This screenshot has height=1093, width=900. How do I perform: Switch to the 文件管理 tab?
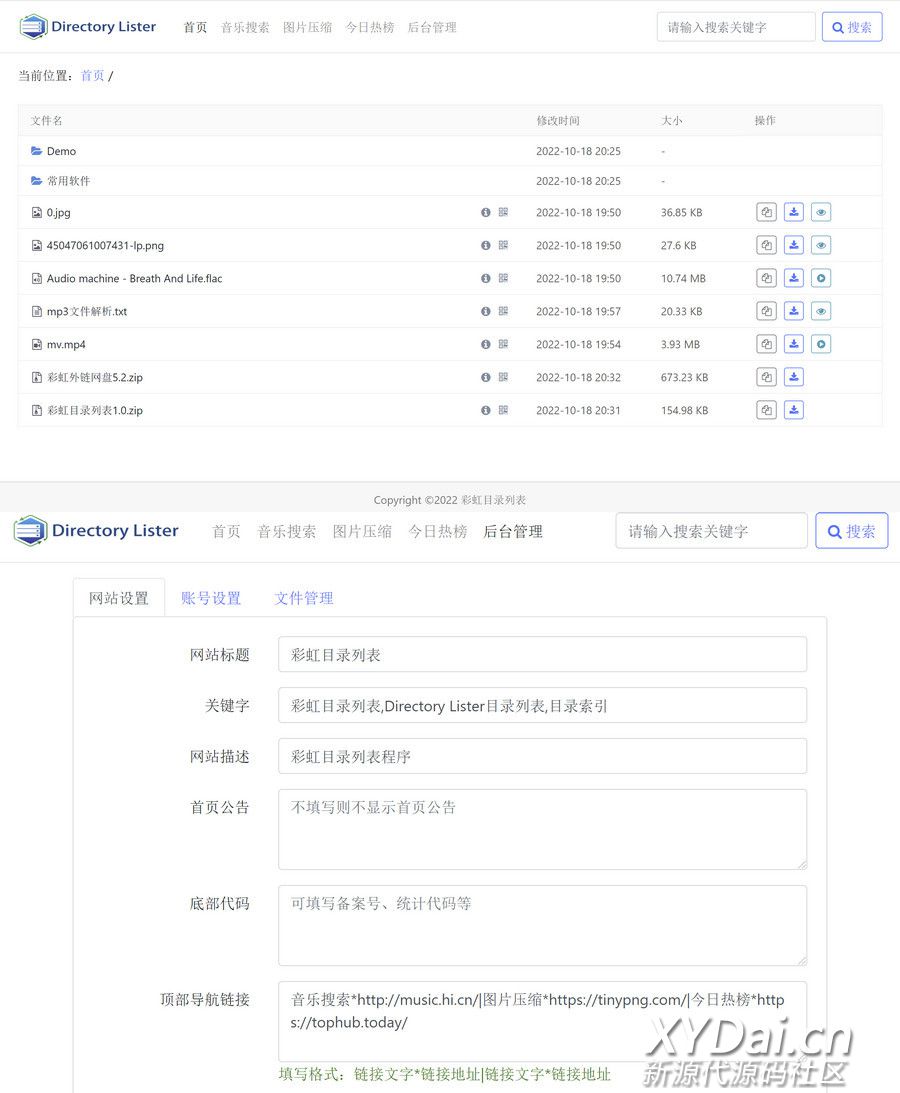coord(304,598)
